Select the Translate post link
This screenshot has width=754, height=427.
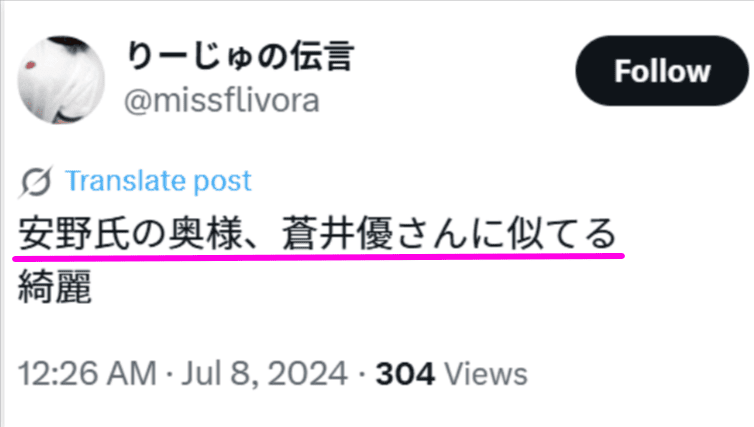click(158, 181)
